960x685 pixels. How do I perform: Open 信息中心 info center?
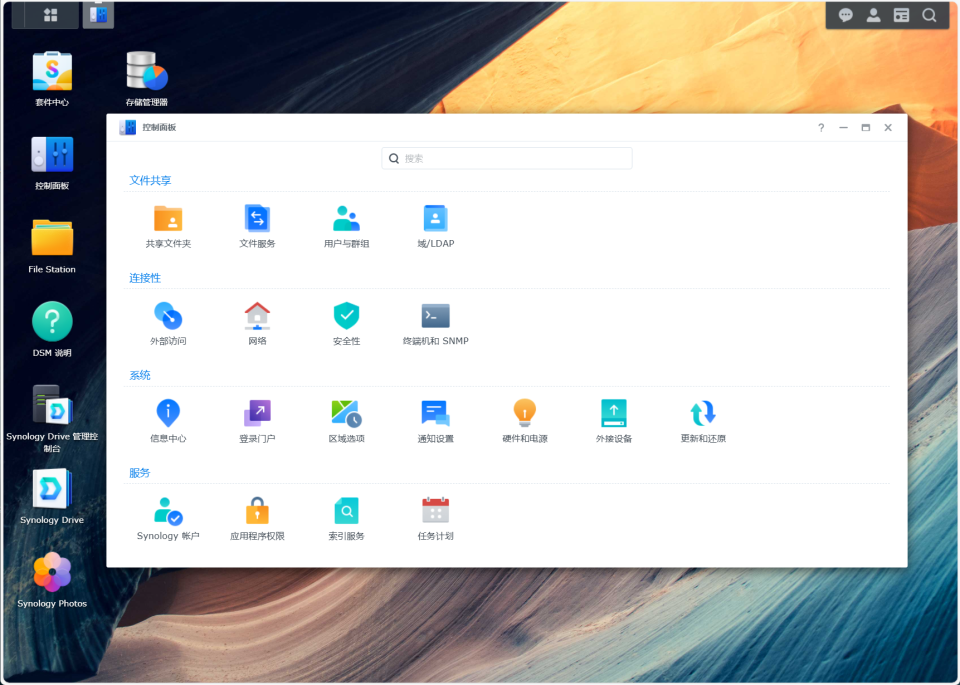tap(168, 420)
